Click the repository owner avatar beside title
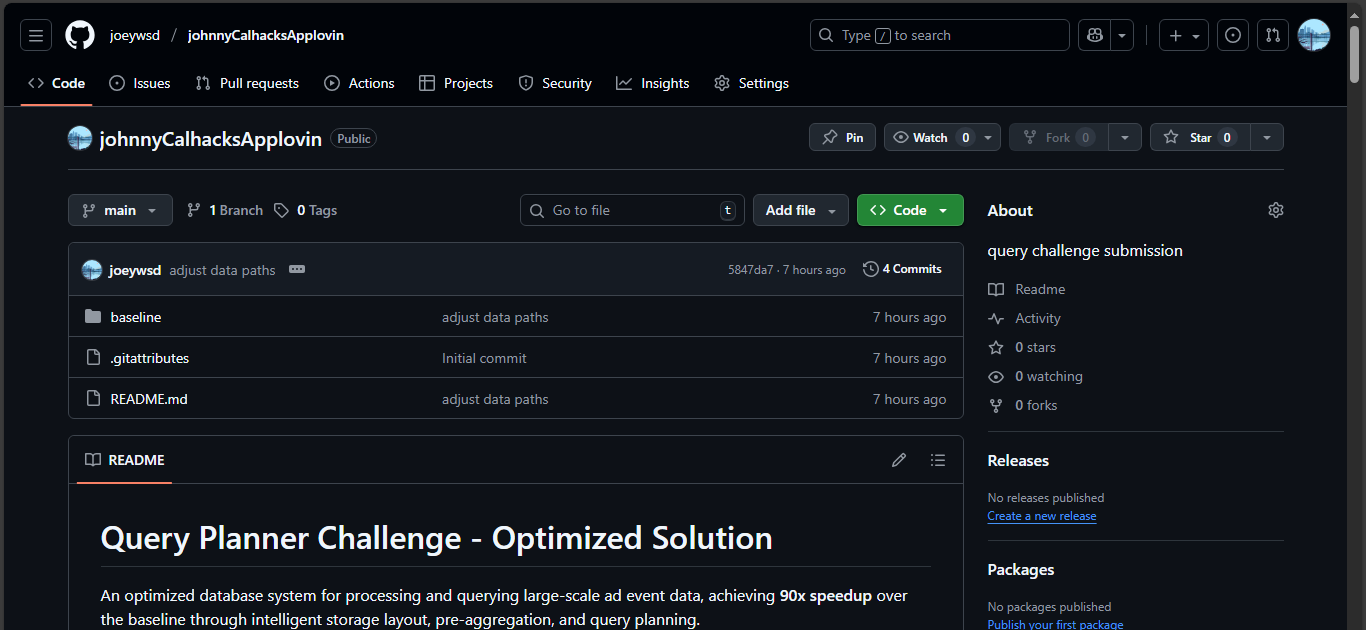Image resolution: width=1366 pixels, height=630 pixels. (x=80, y=138)
